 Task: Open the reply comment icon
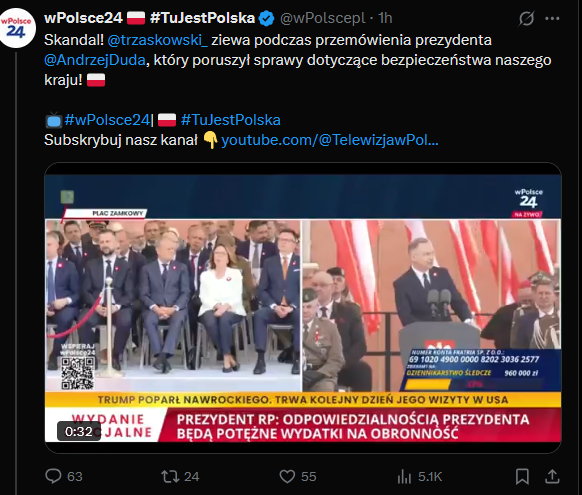(53, 476)
